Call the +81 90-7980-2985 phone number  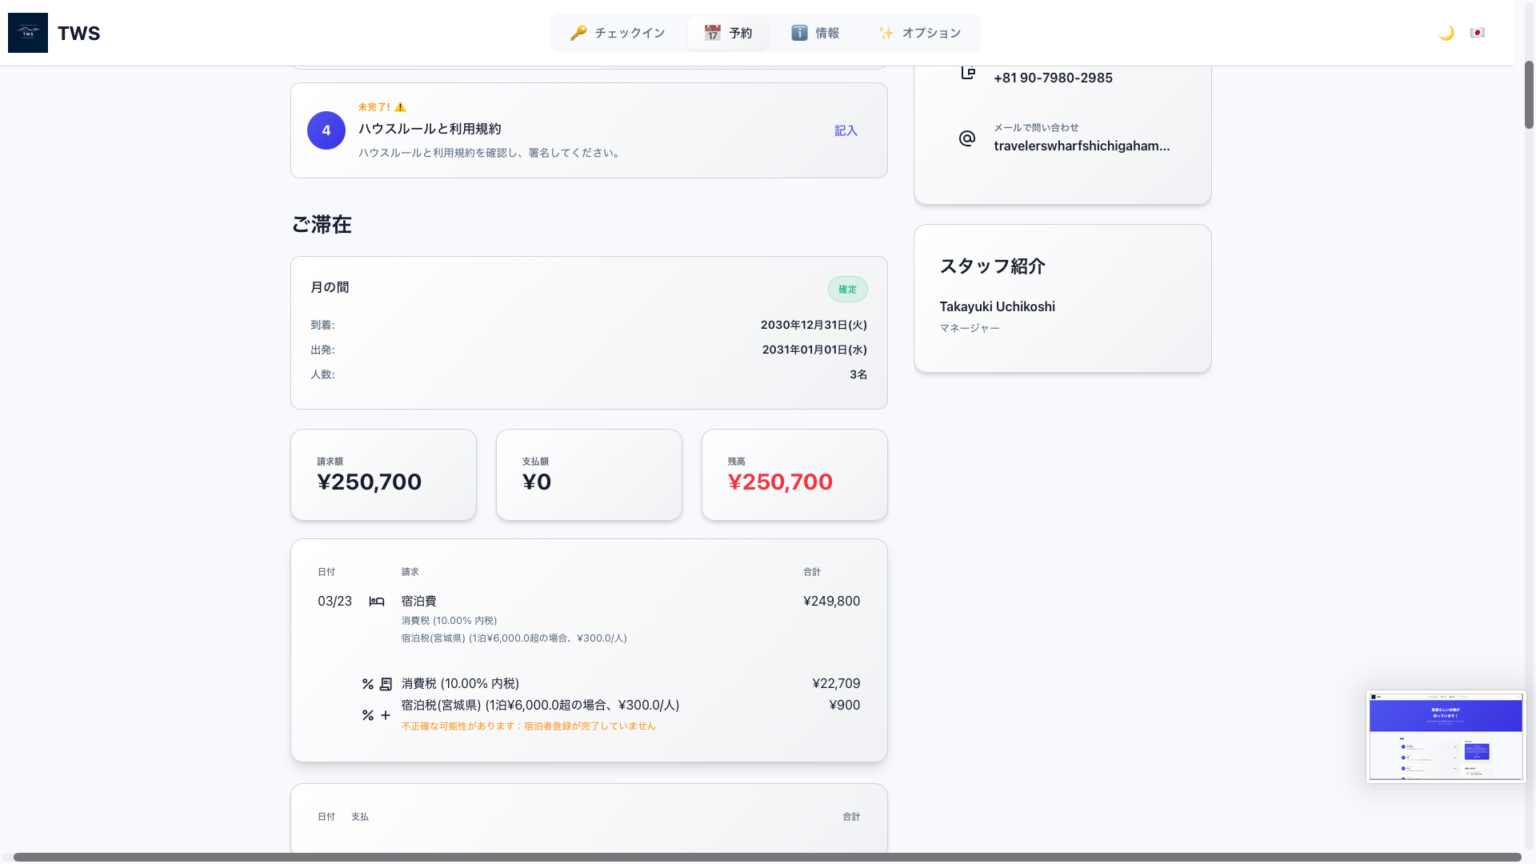[x=1052, y=78]
